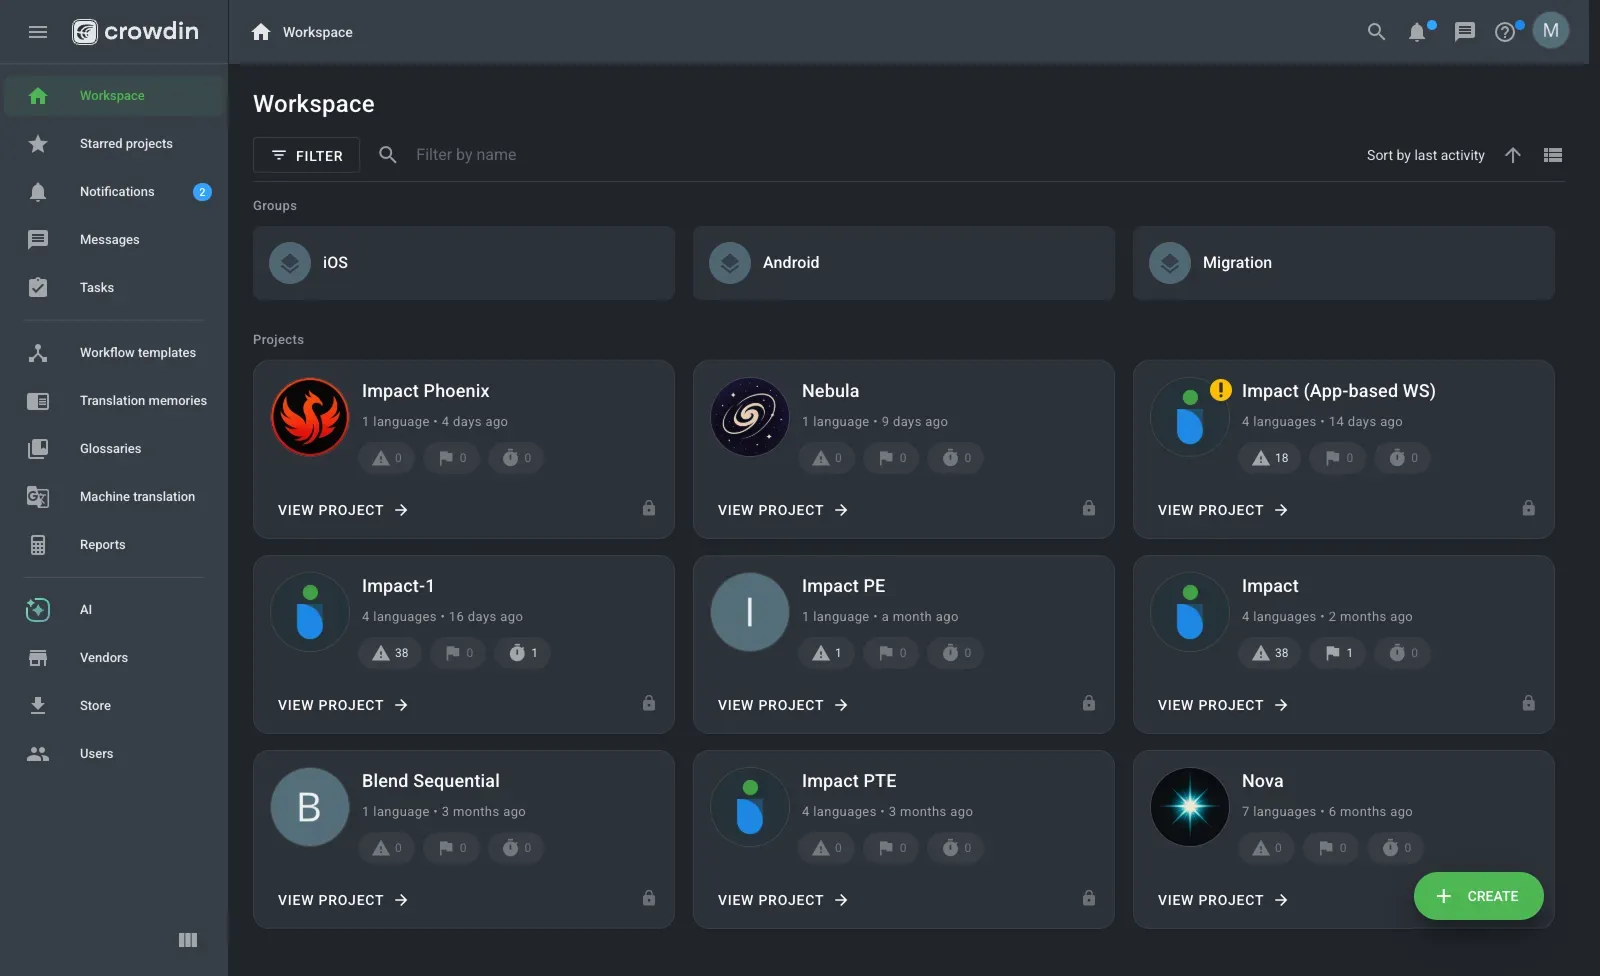Click the search magnifier in top bar
This screenshot has width=1600, height=976.
coord(1376,31)
